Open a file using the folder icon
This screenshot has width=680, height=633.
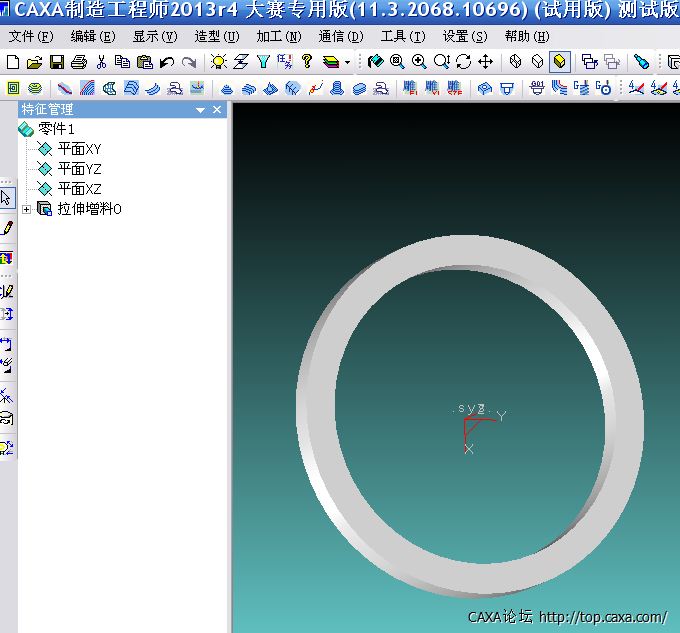point(35,62)
